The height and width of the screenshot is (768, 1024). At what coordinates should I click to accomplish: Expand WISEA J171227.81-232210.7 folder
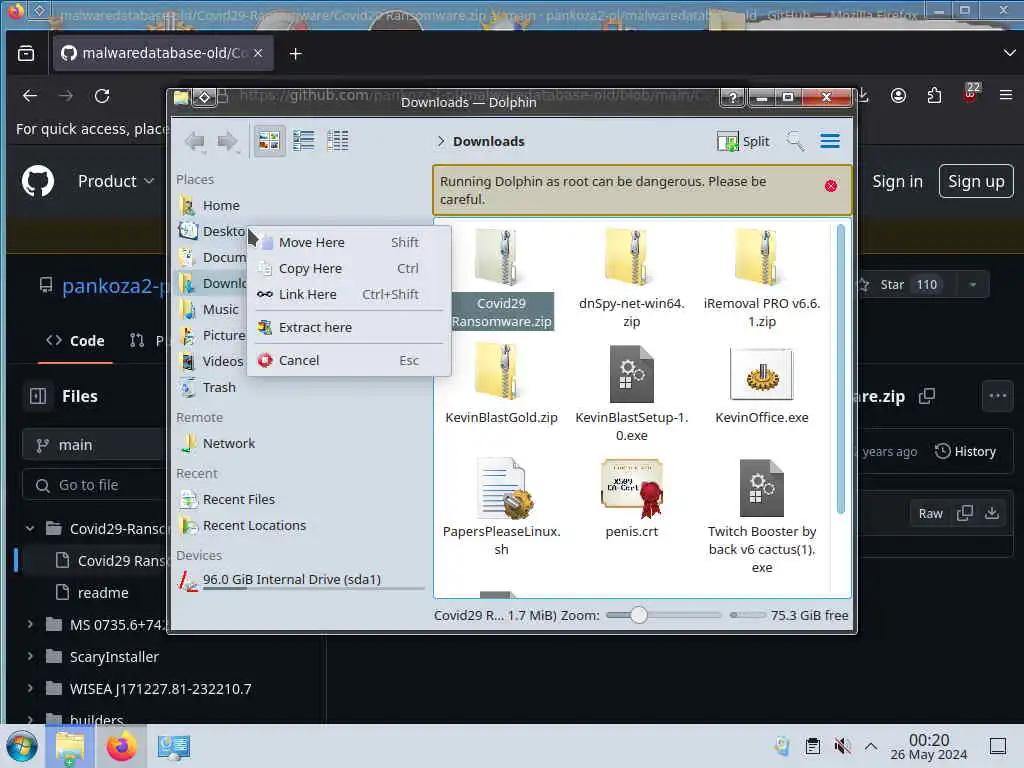click(x=30, y=688)
